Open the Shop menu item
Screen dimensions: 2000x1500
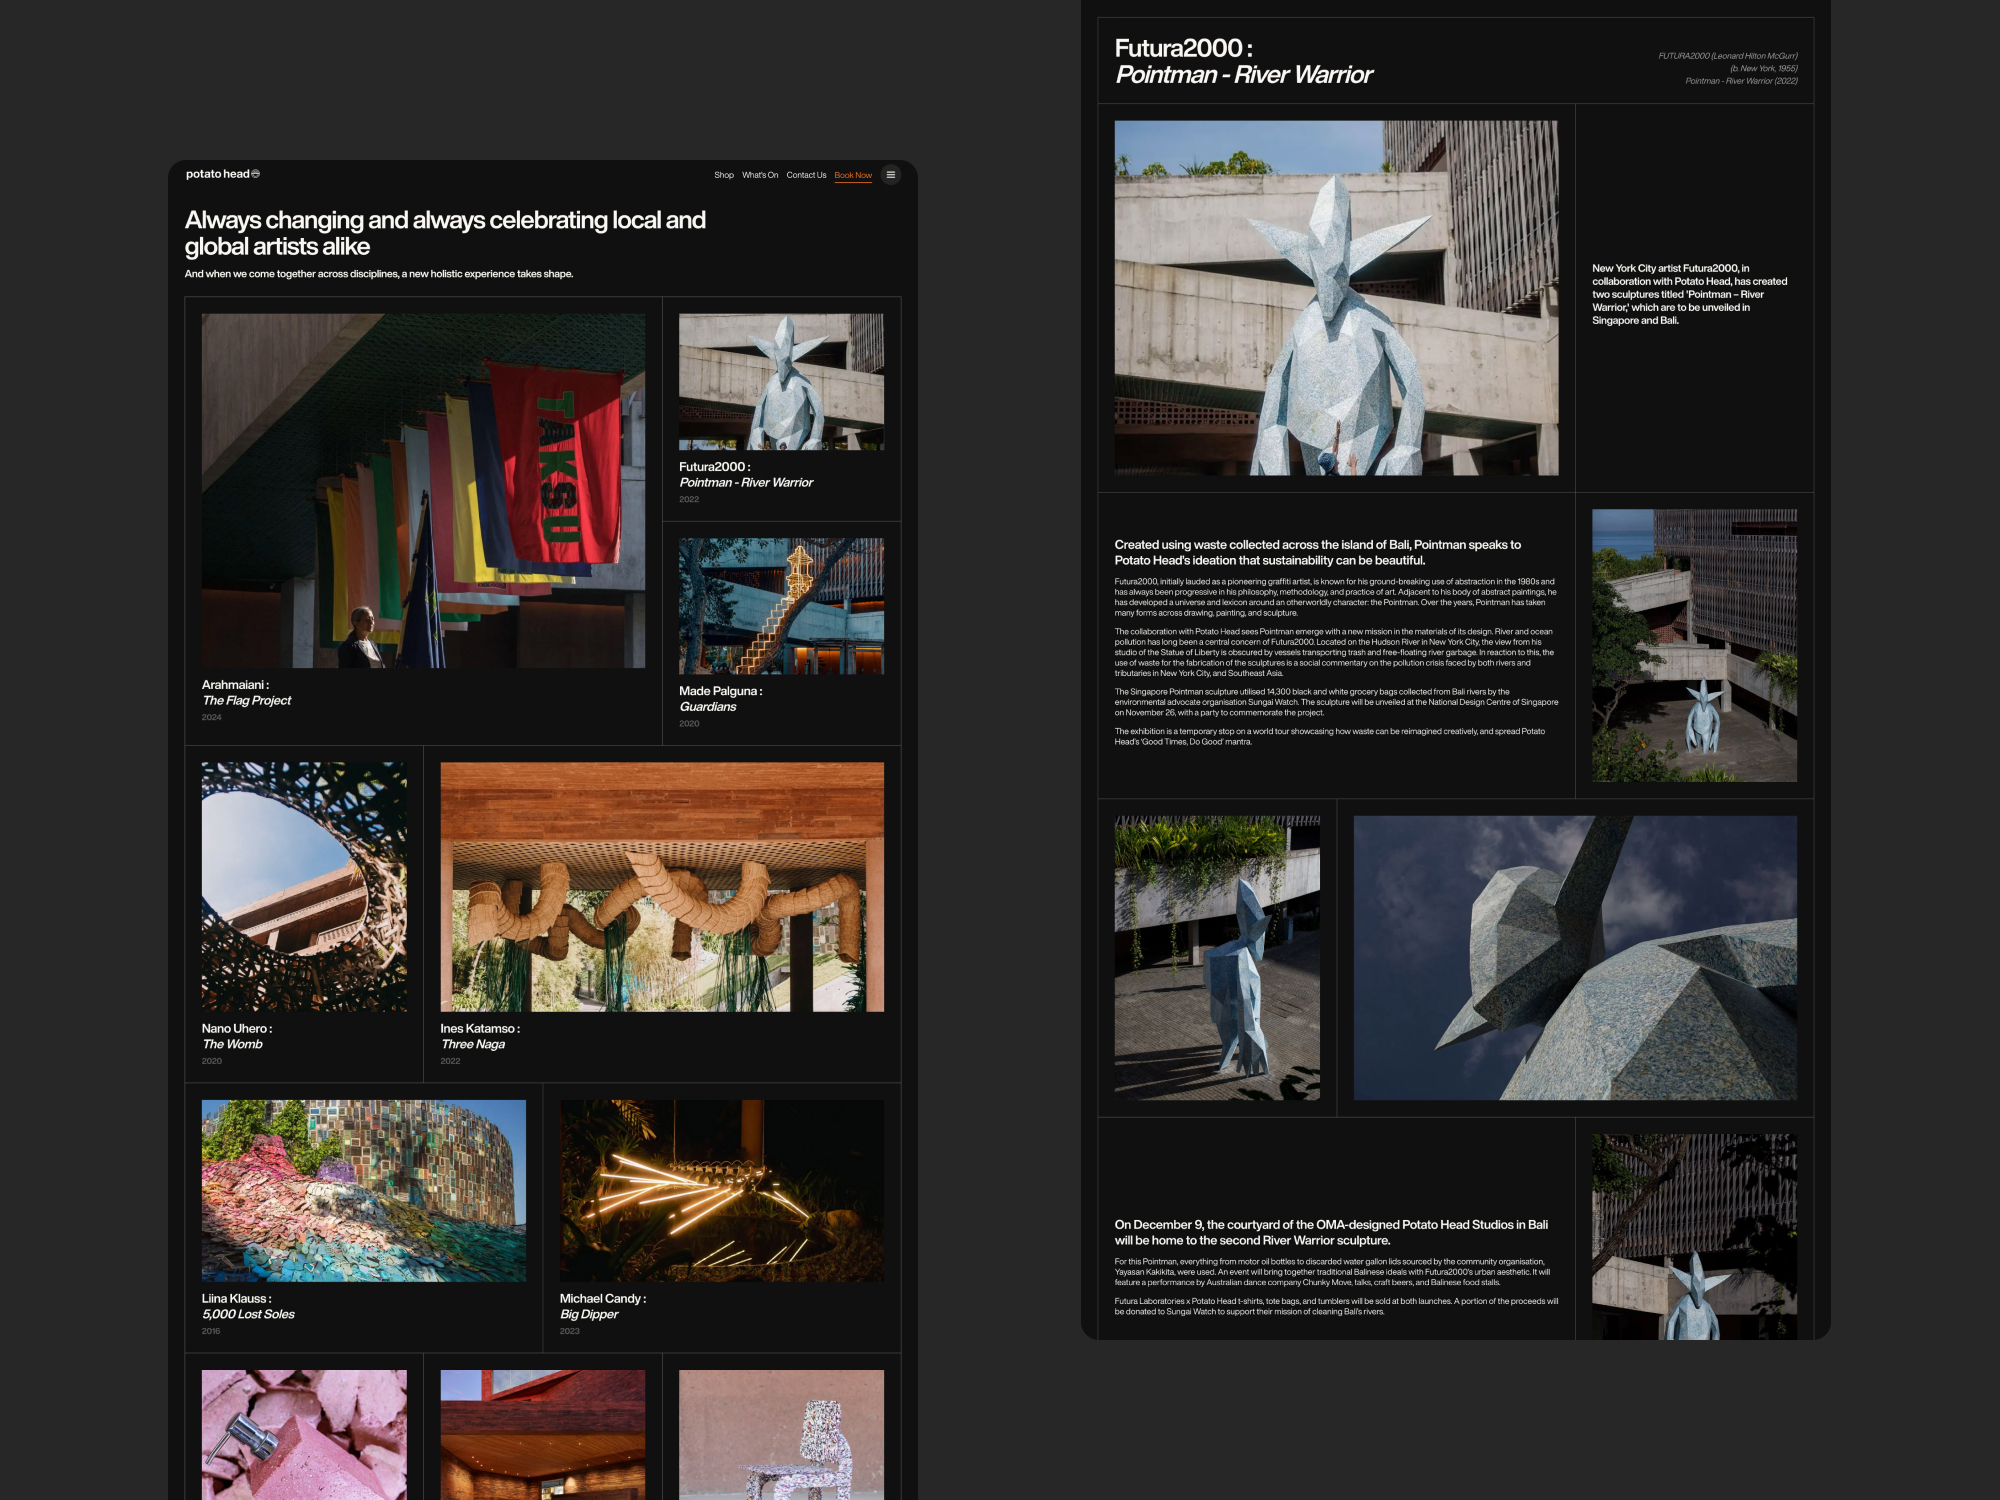coord(724,175)
